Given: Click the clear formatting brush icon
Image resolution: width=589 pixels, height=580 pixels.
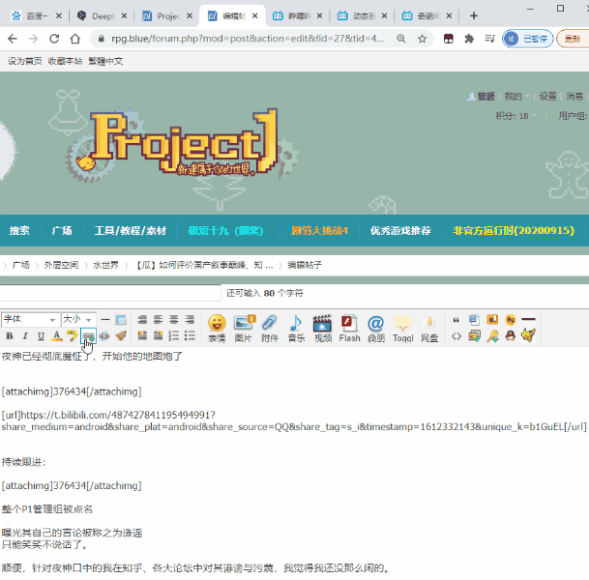Looking at the screenshot, I should coord(121,335).
